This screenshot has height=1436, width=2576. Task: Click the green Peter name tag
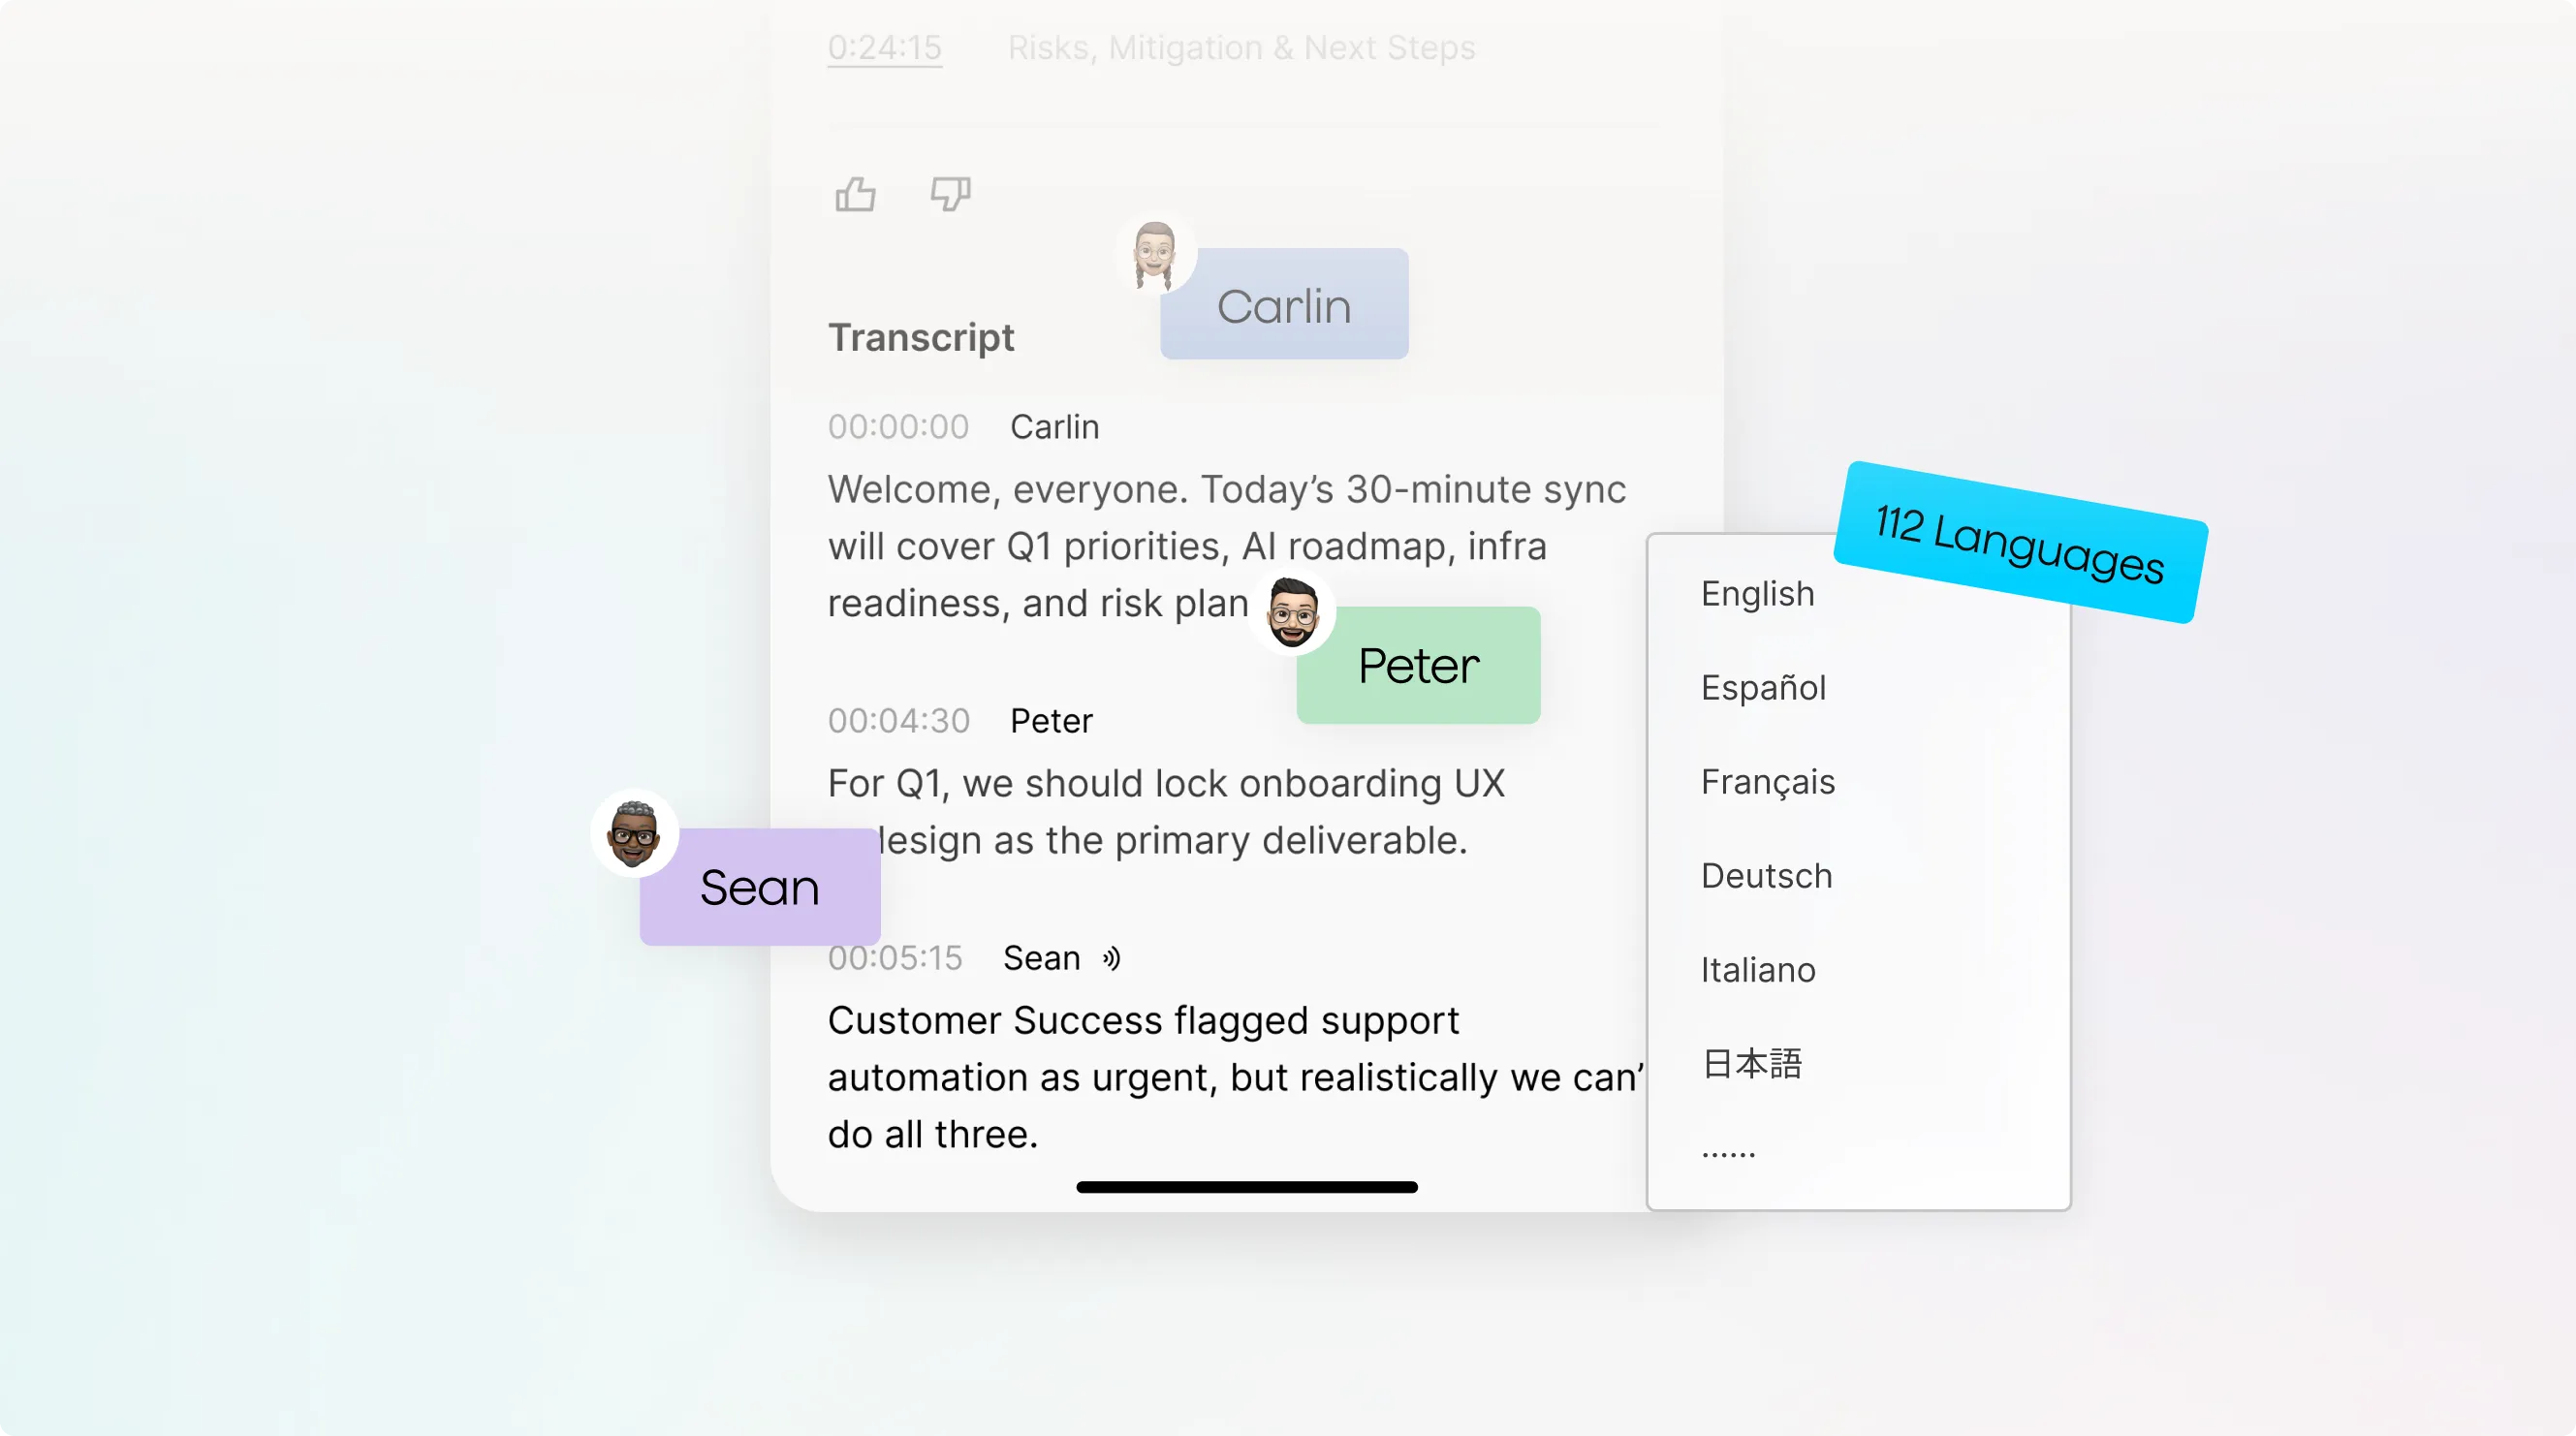click(x=1418, y=666)
